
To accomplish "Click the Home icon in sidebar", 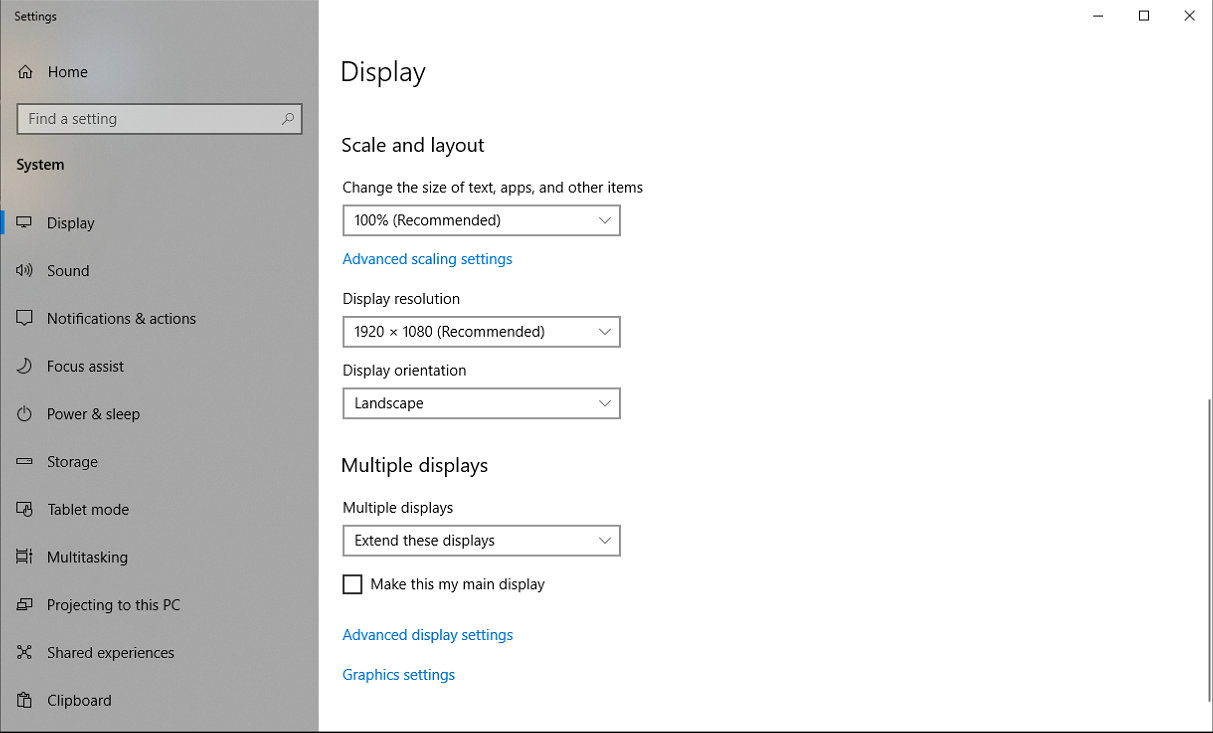I will [x=25, y=72].
